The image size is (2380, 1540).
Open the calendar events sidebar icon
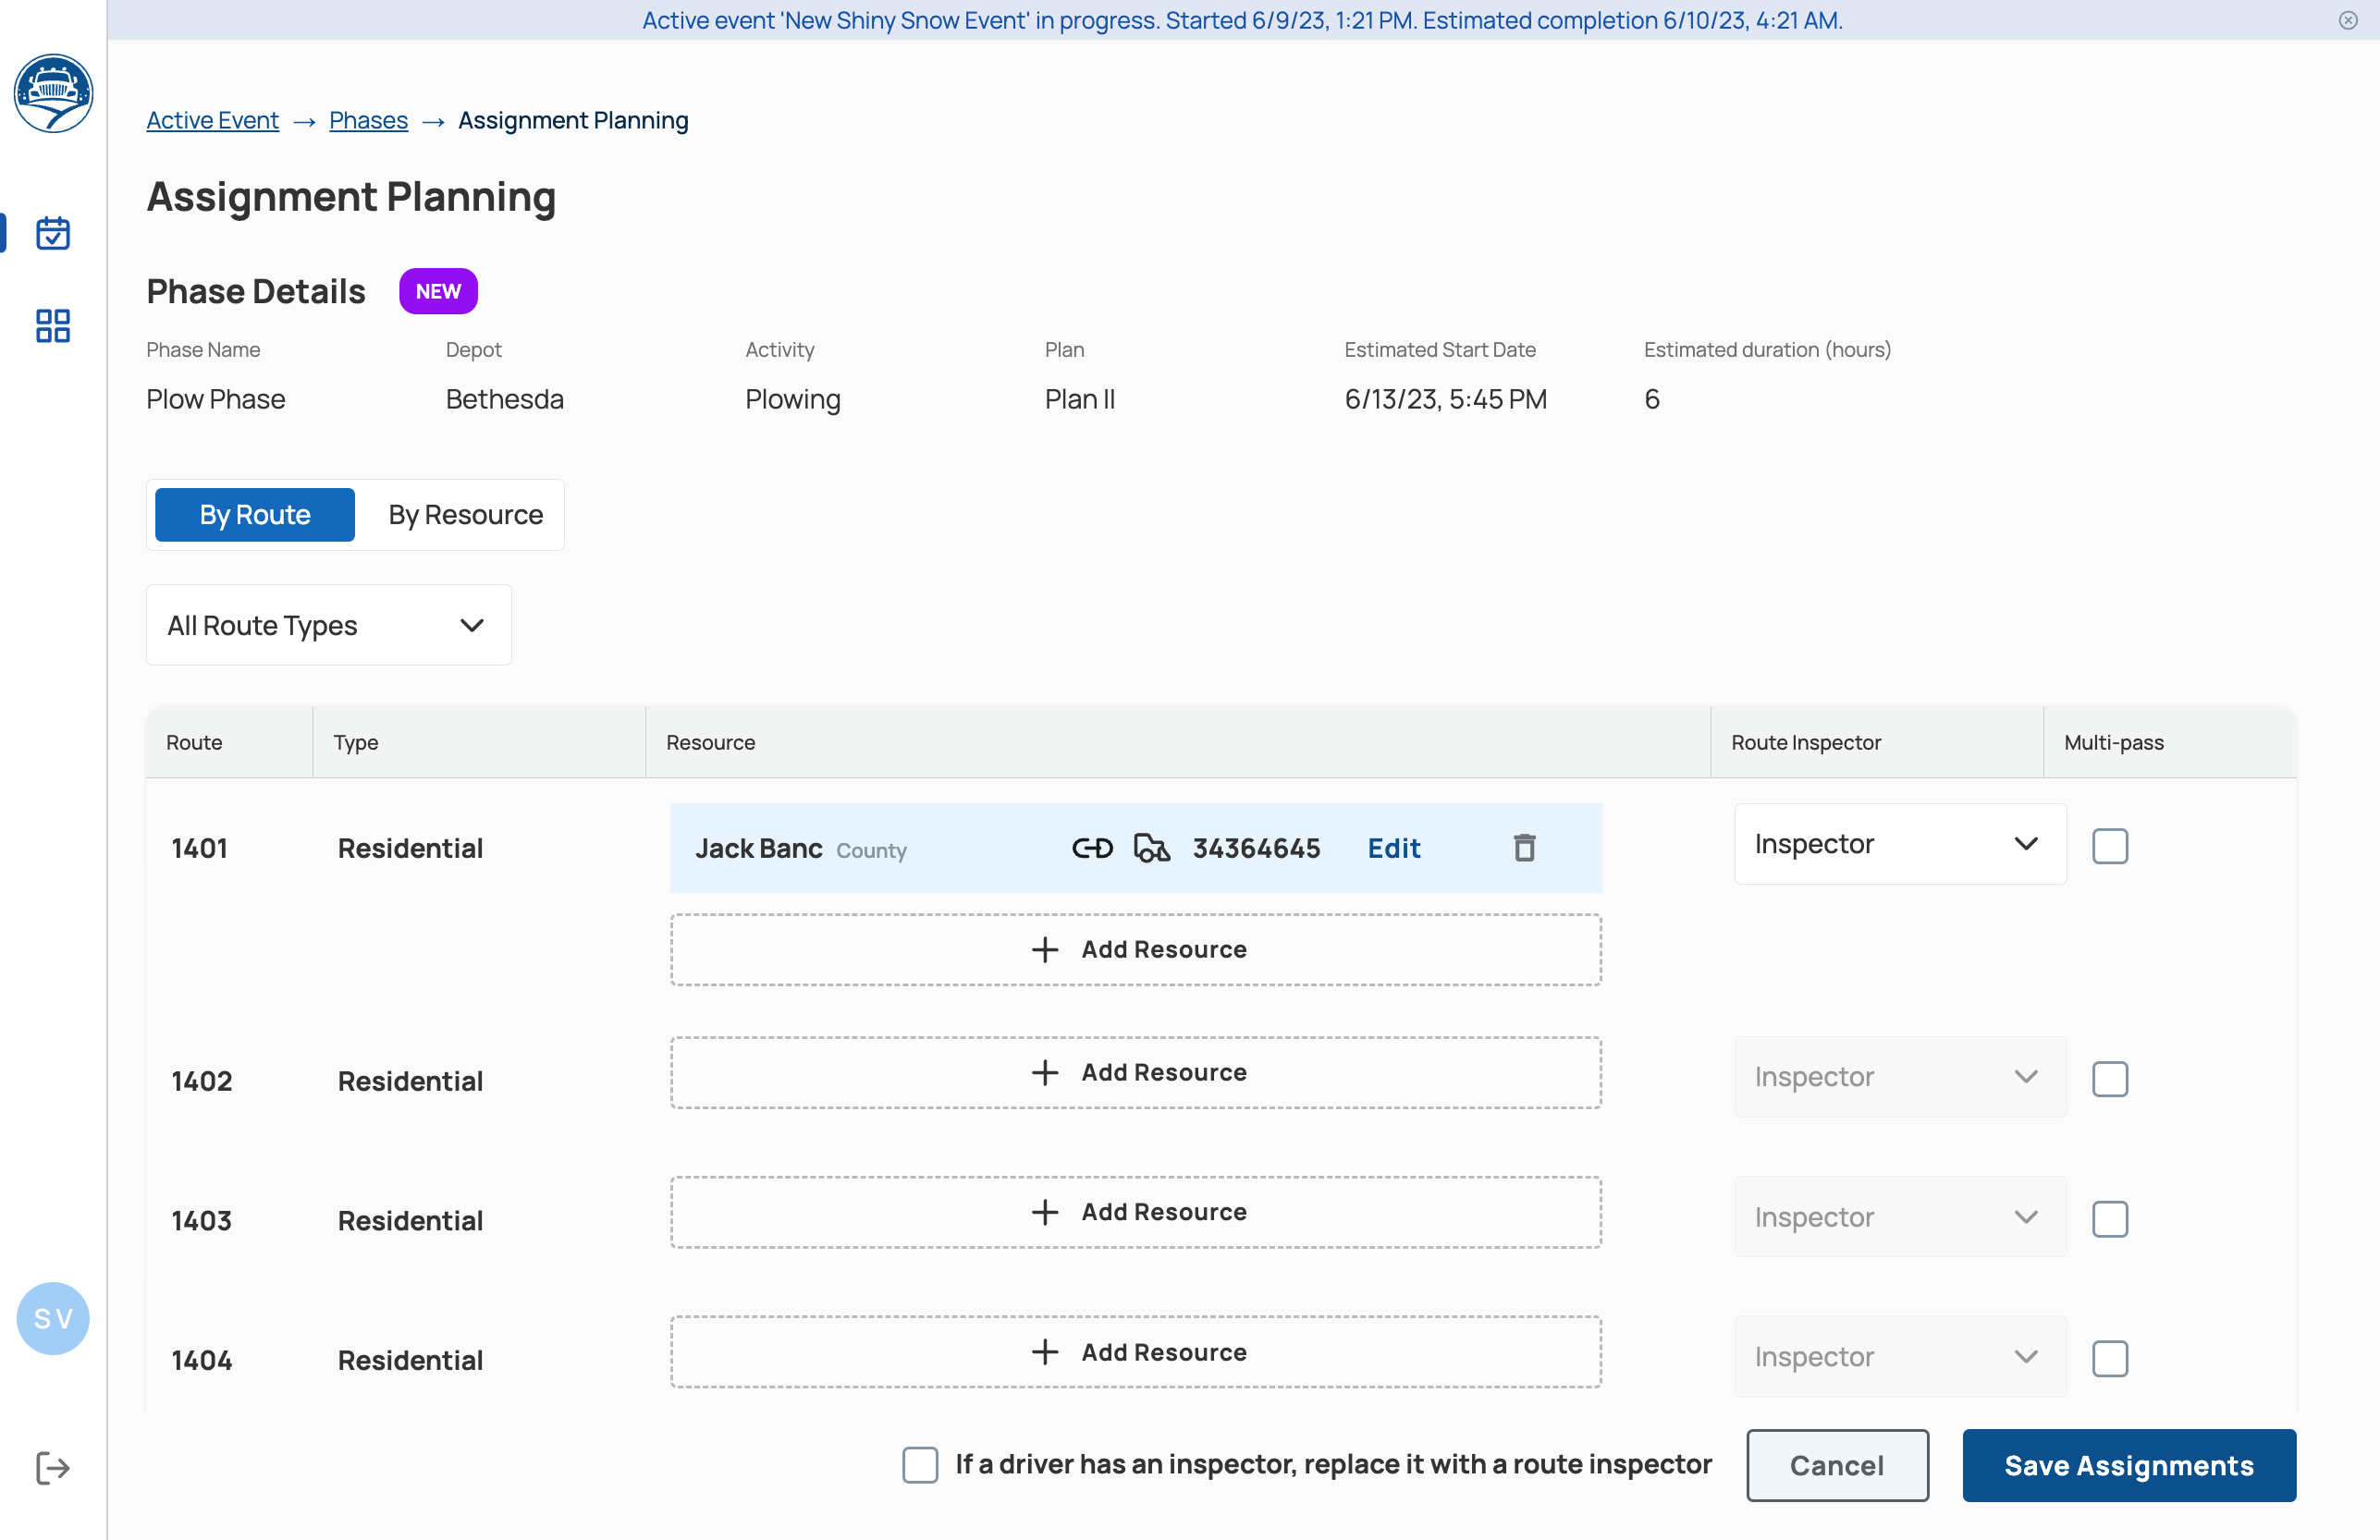coord(53,233)
